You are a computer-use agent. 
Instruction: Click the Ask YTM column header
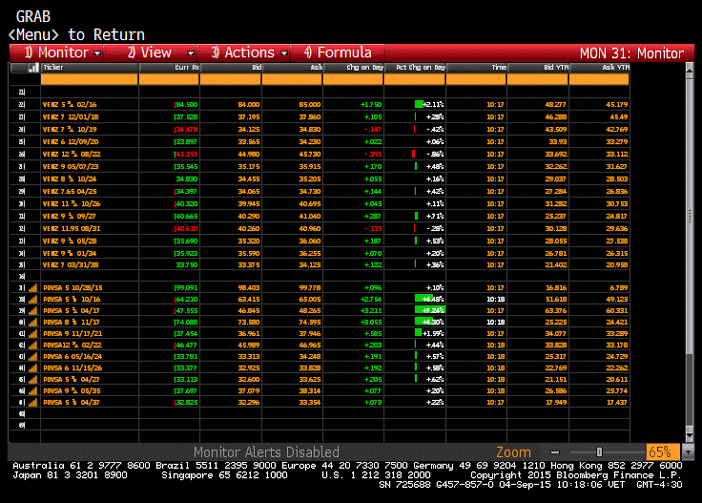coord(599,68)
